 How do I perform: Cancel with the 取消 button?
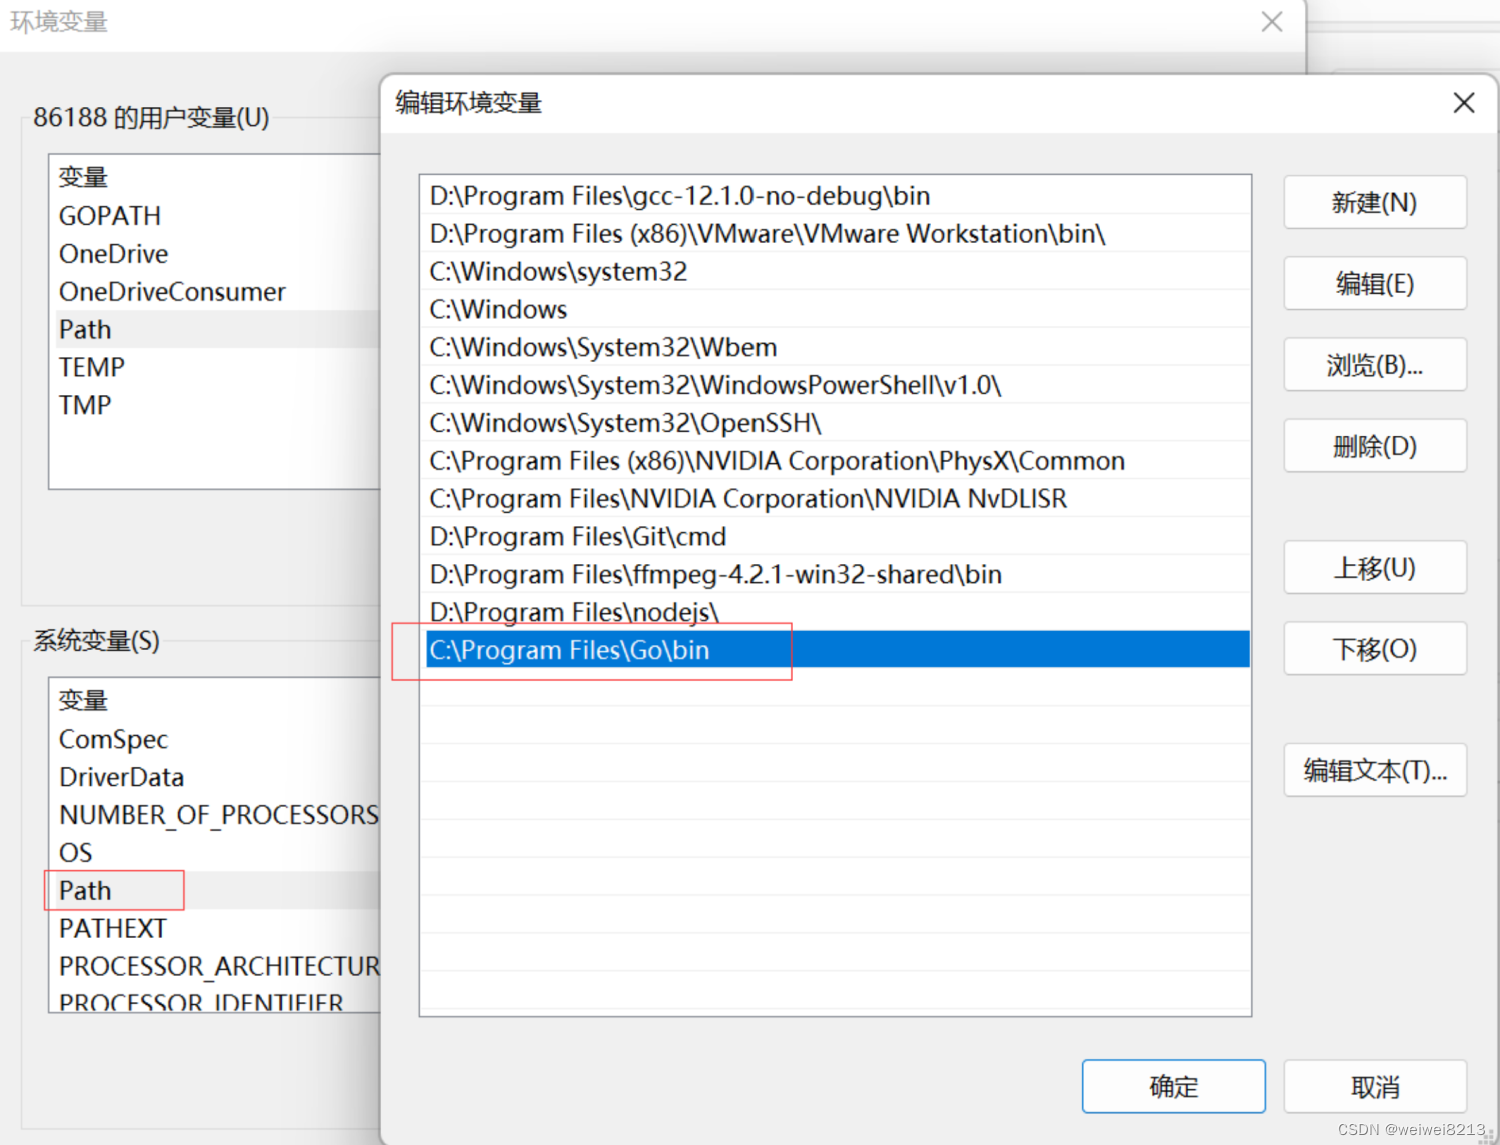pyautogui.click(x=1375, y=1087)
